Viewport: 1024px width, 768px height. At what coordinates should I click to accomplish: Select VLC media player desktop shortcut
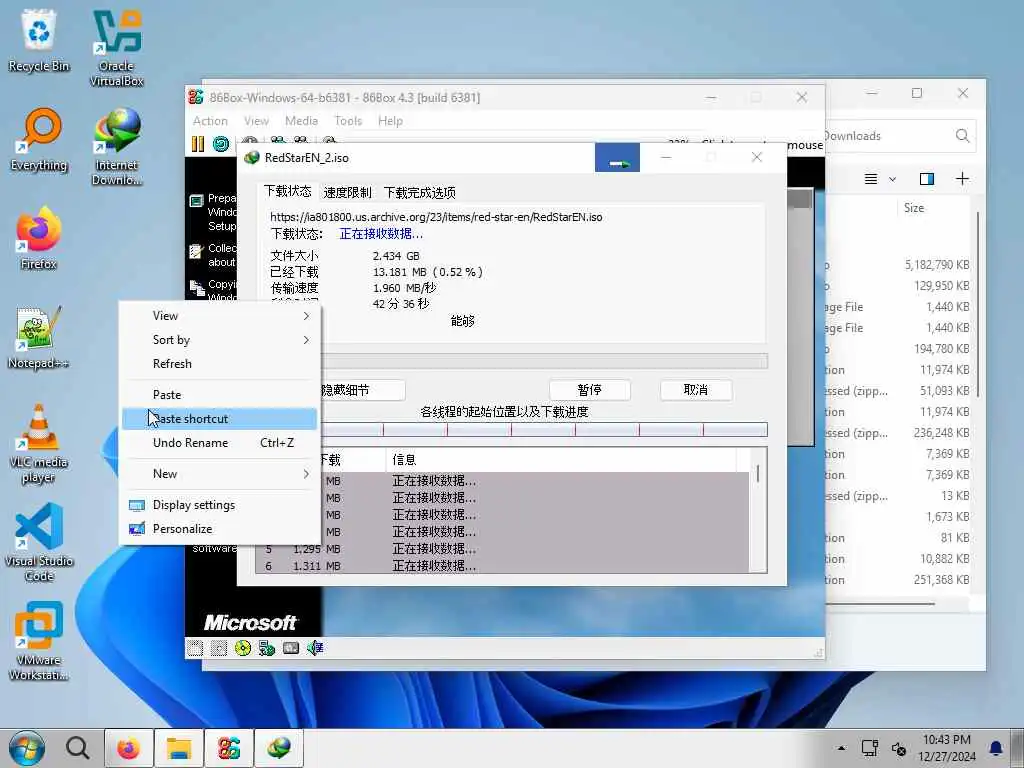coord(39,444)
